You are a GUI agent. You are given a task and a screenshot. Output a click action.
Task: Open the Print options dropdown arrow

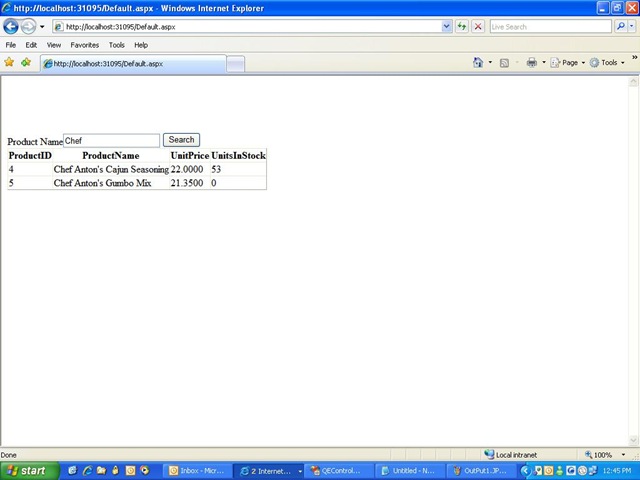click(x=544, y=62)
